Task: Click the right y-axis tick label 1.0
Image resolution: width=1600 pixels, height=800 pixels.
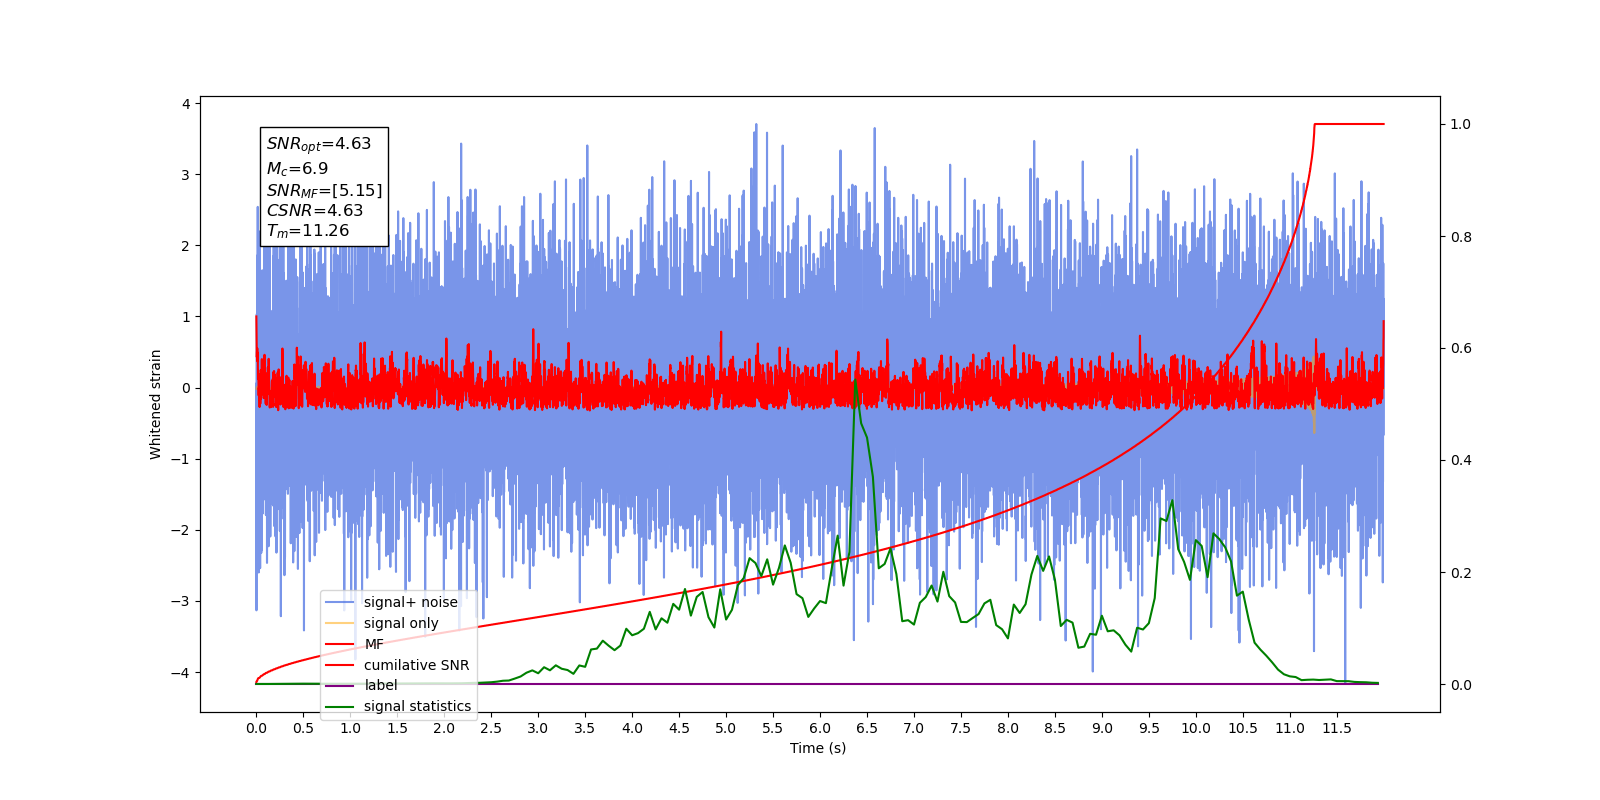Action: (x=1461, y=124)
